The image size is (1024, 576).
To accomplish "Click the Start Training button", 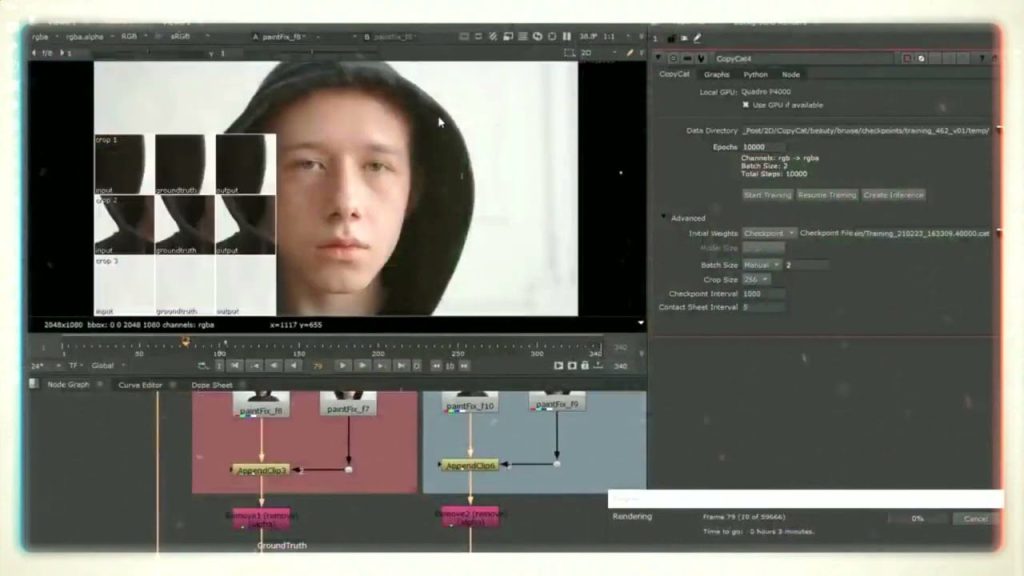I will click(x=766, y=195).
